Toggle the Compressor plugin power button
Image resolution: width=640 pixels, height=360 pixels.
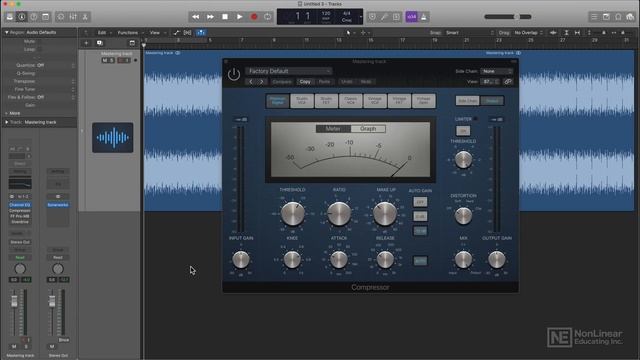tap(234, 75)
